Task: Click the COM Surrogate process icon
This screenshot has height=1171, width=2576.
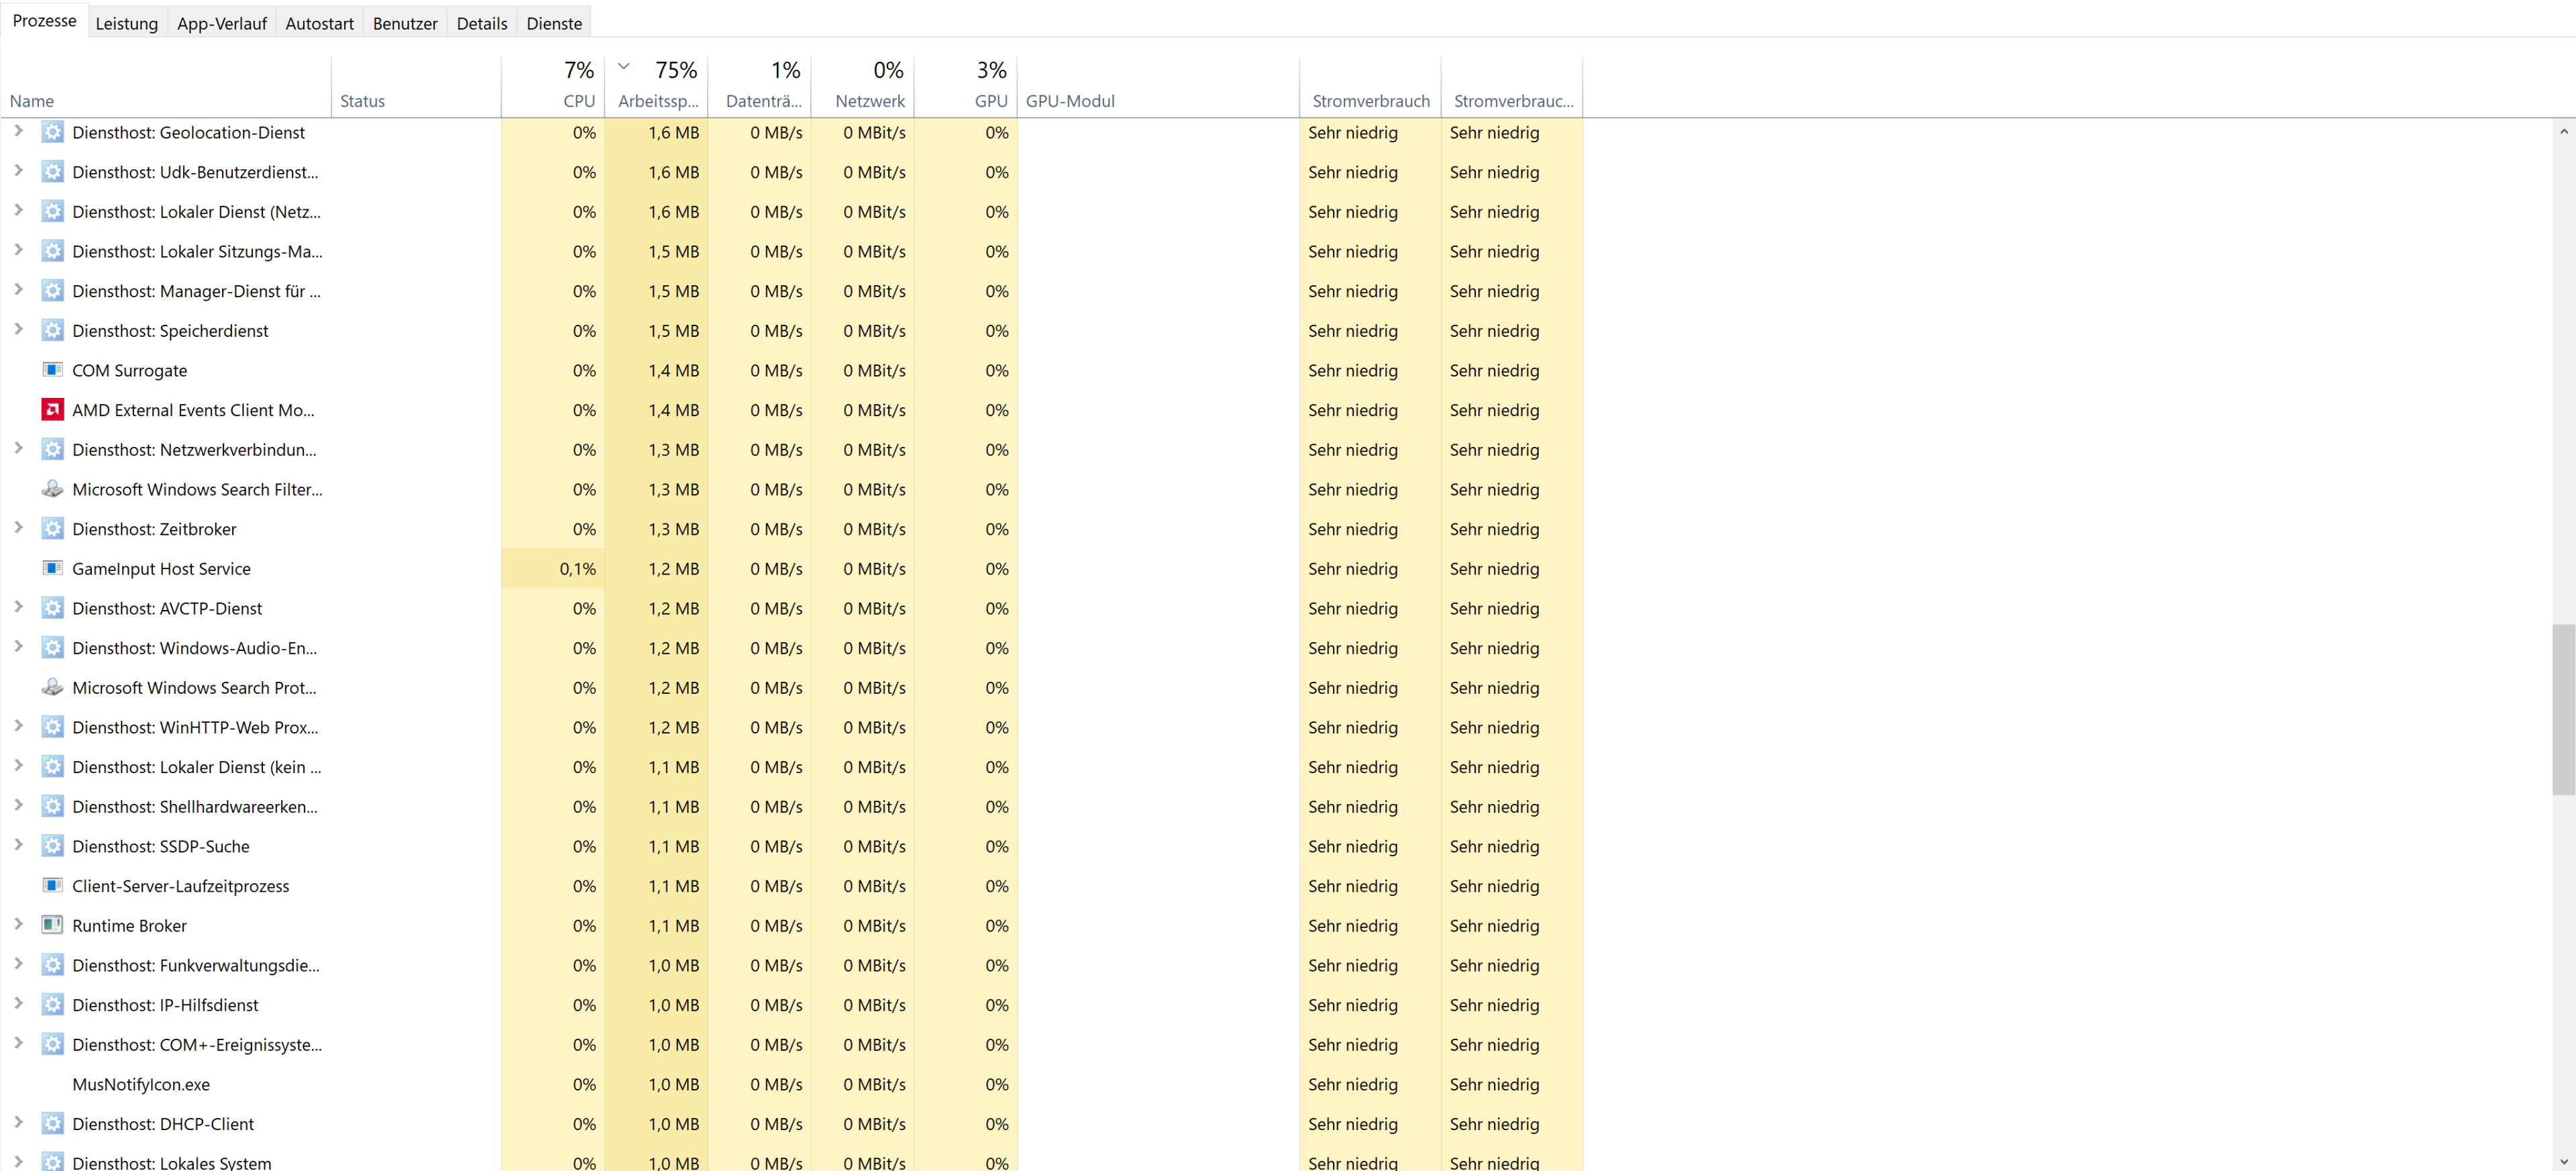Action: click(x=52, y=370)
